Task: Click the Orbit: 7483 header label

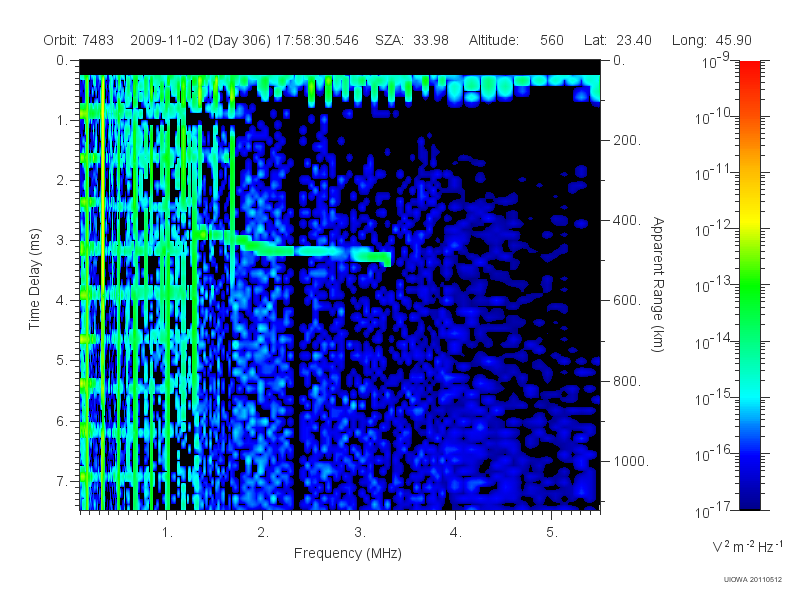Action: 79,40
